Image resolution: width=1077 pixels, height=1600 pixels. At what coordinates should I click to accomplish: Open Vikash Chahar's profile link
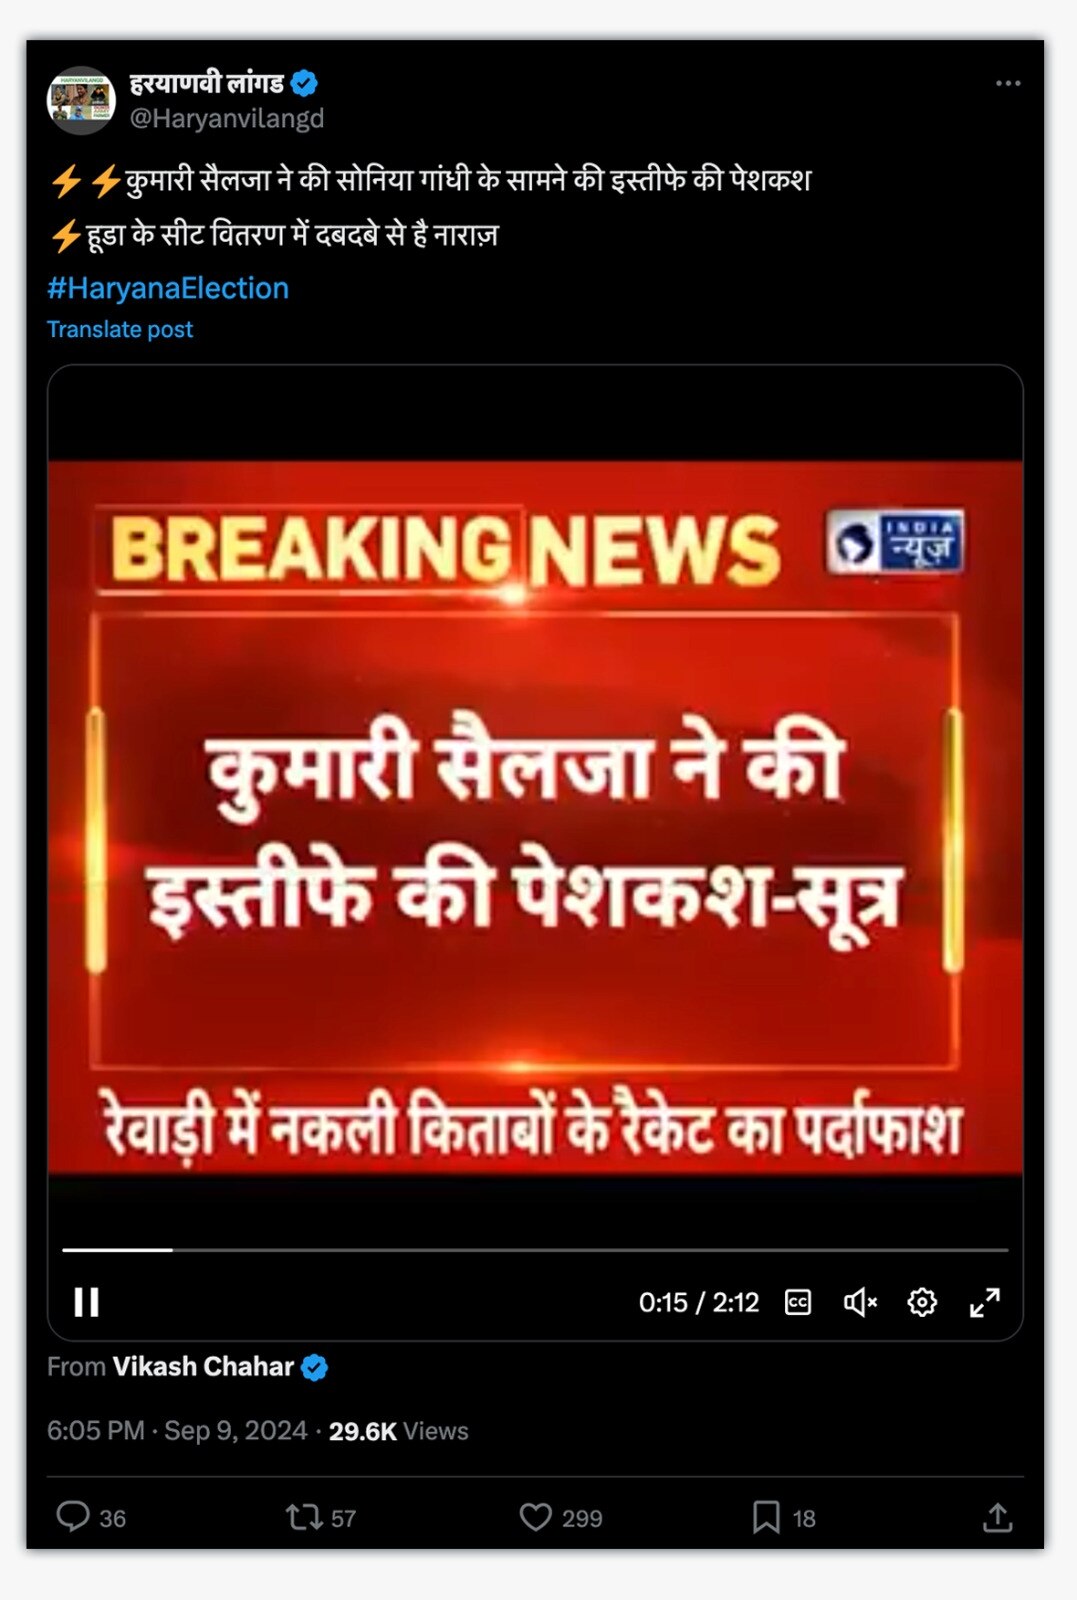(x=203, y=1367)
